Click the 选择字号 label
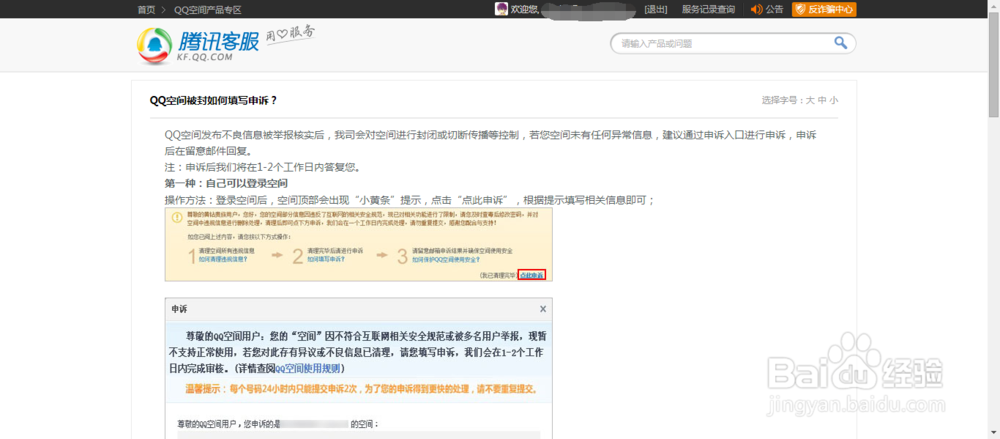Image resolution: width=1000 pixels, height=439 pixels. tap(781, 100)
